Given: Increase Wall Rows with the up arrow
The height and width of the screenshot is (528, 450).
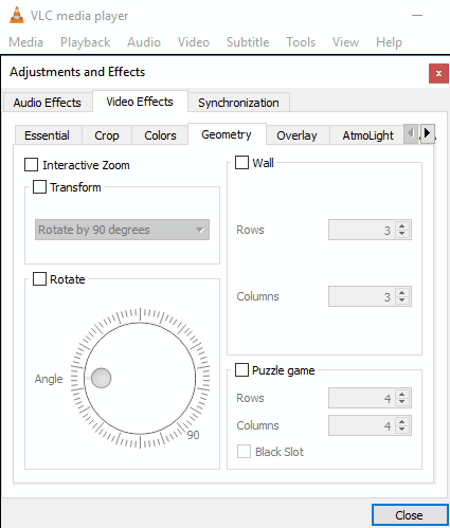Looking at the screenshot, I should 402,226.
